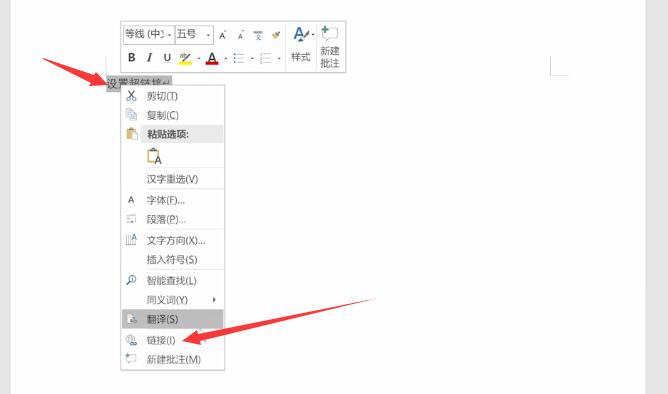Open highlight color dropdown arrow
This screenshot has width=668, height=394.
(199, 58)
